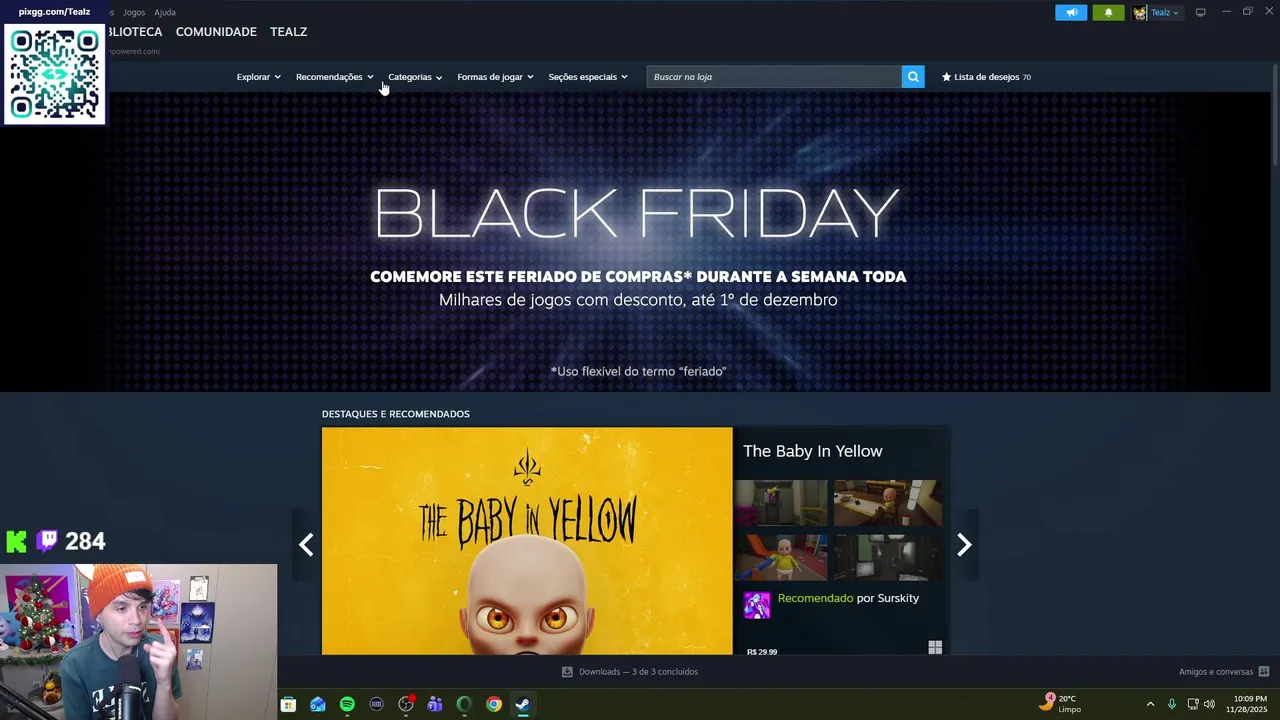Screen dimensions: 1280x720
Task: Click the Steam taskbar icon
Action: pos(522,704)
